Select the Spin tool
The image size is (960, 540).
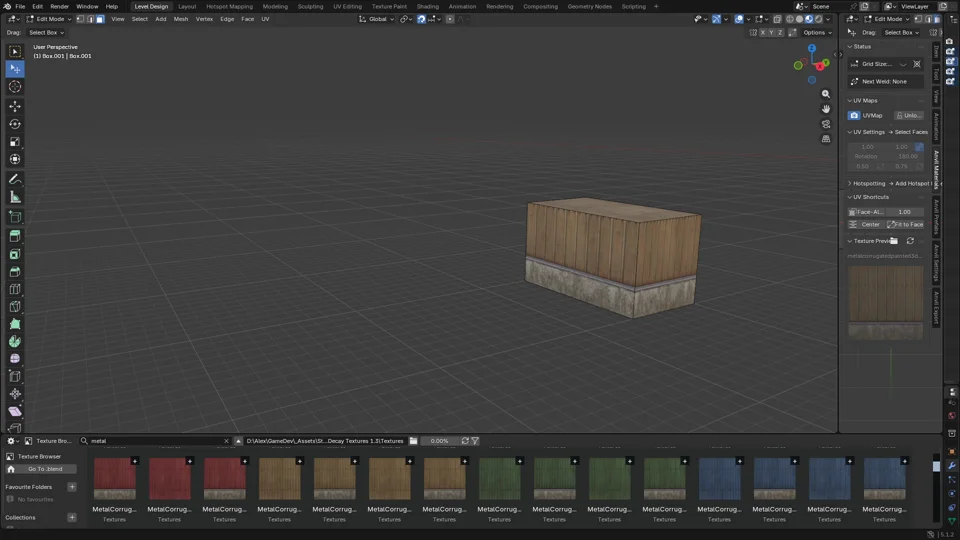15,342
